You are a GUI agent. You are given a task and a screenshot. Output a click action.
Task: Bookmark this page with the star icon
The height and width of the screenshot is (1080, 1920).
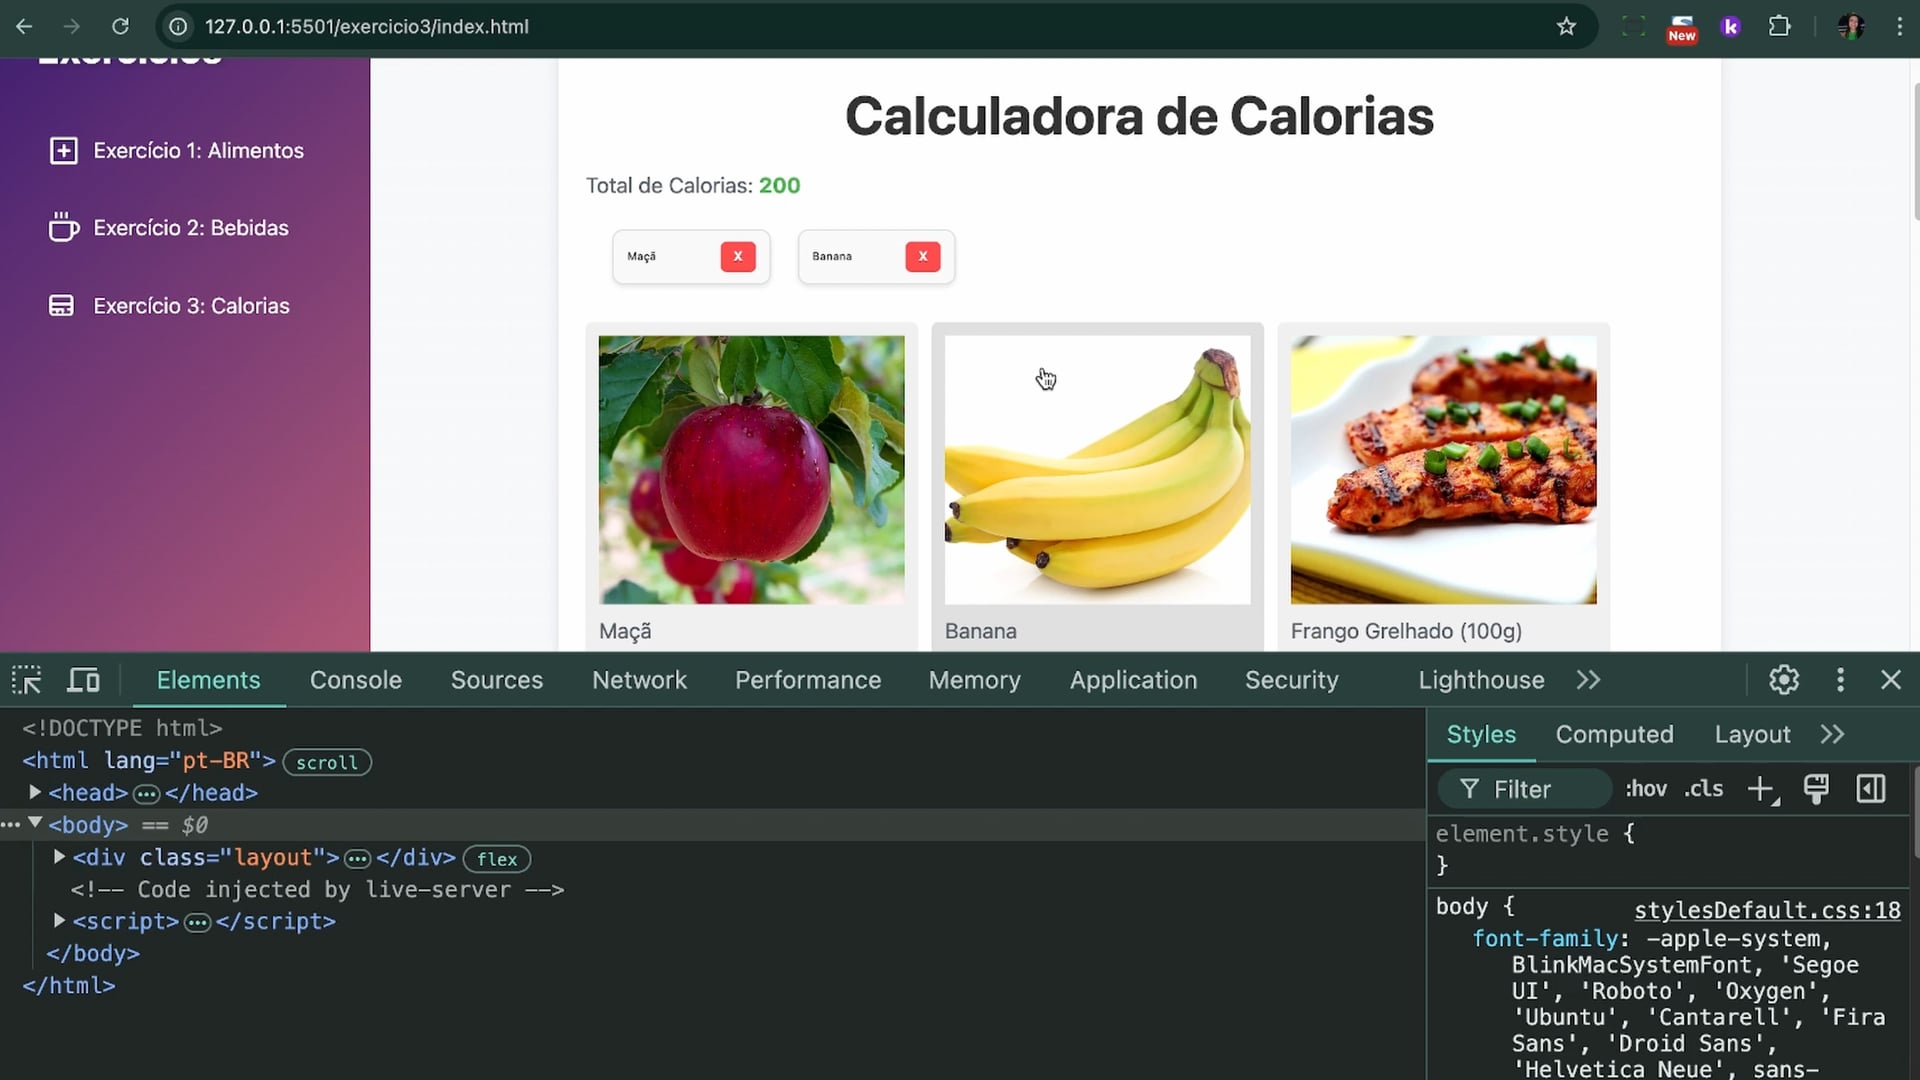[1566, 27]
